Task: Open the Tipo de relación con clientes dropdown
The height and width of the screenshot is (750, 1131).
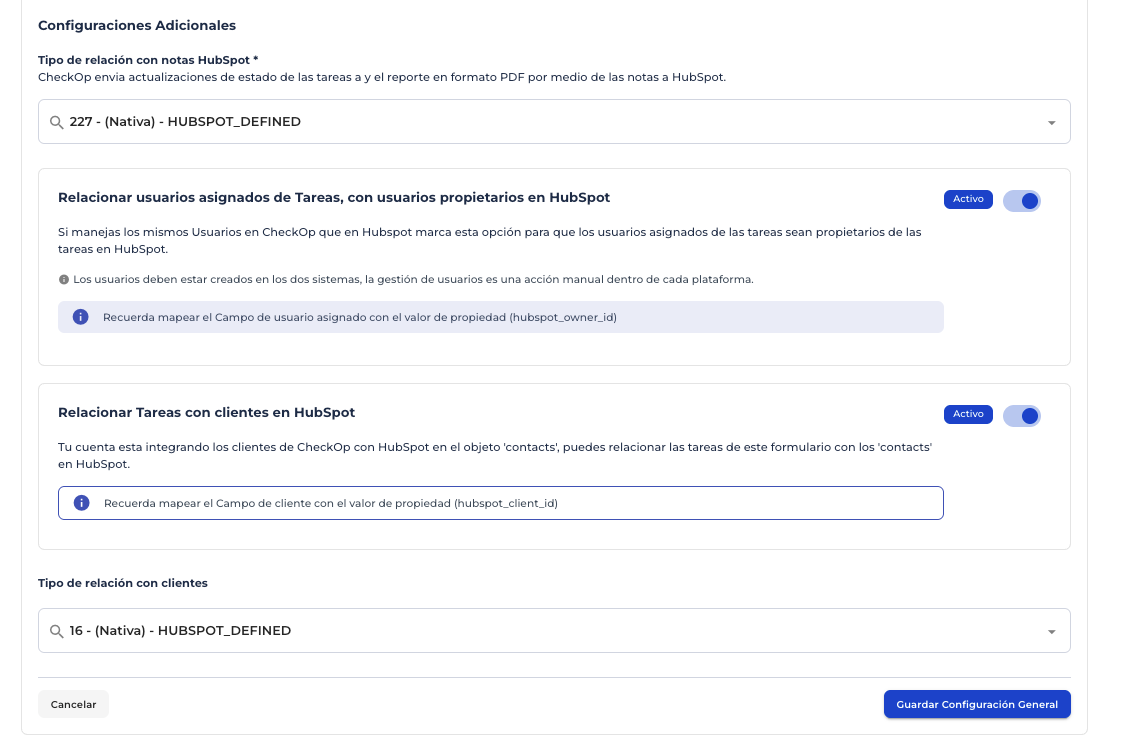Action: [1051, 630]
